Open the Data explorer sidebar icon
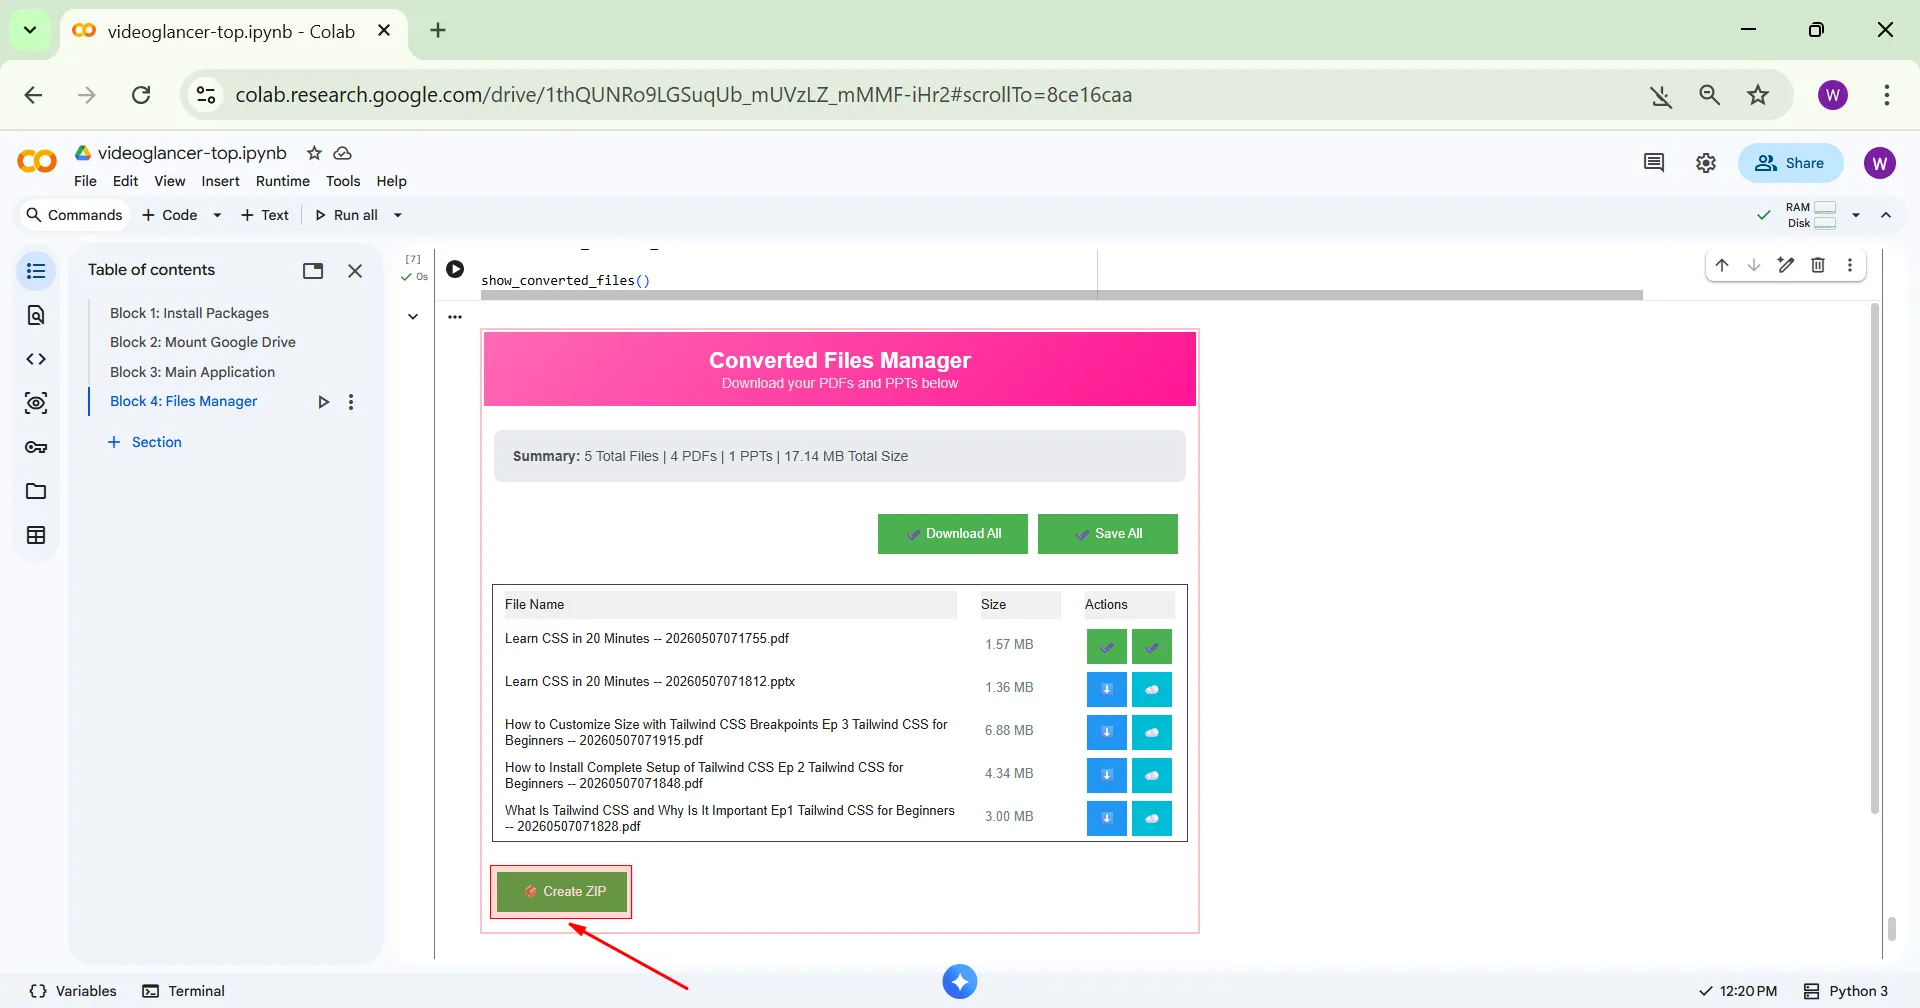This screenshot has height=1008, width=1920. [36, 403]
